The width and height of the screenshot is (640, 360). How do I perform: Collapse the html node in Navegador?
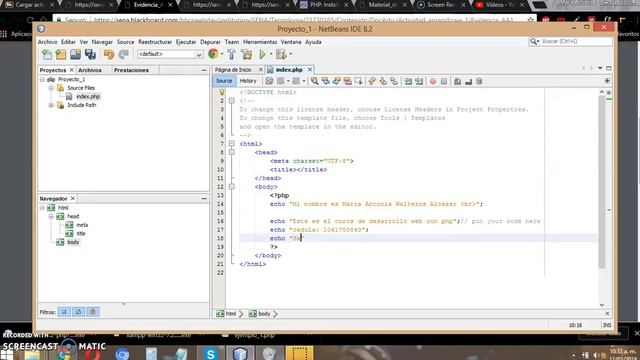click(x=42, y=208)
